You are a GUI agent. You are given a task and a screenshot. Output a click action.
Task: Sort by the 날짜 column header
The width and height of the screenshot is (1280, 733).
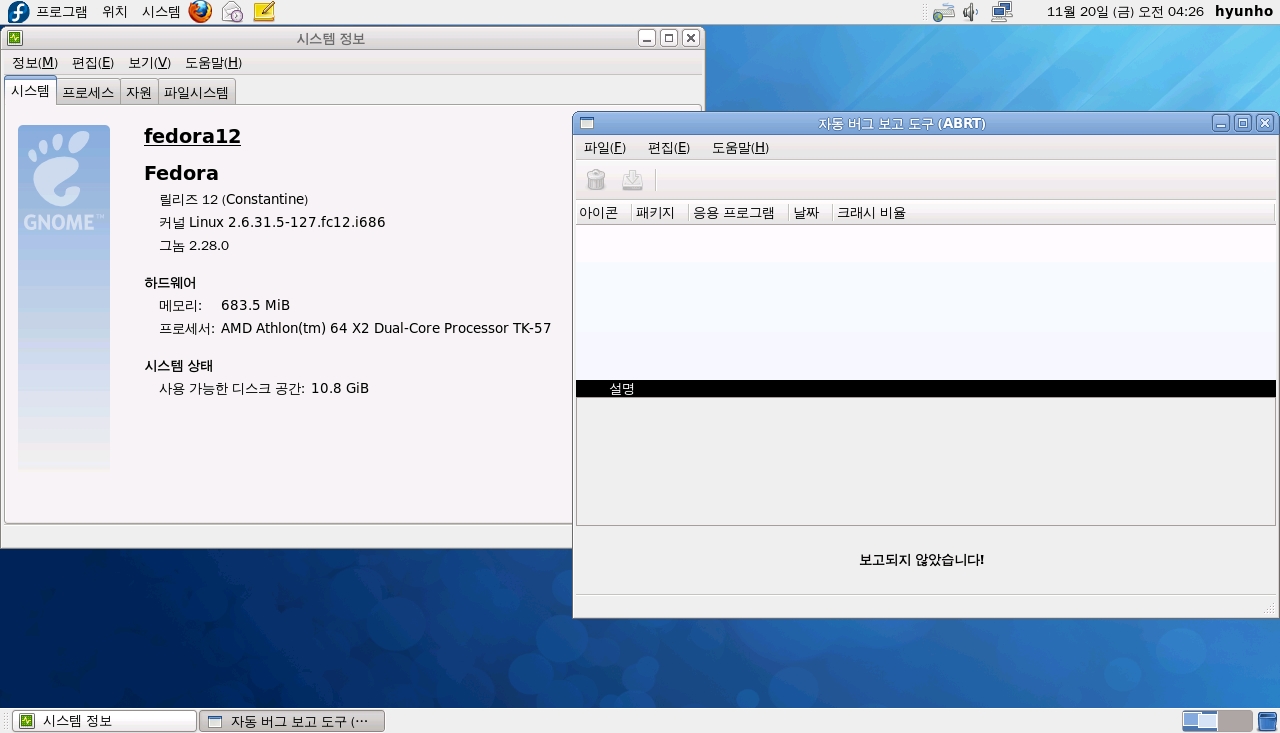(810, 213)
